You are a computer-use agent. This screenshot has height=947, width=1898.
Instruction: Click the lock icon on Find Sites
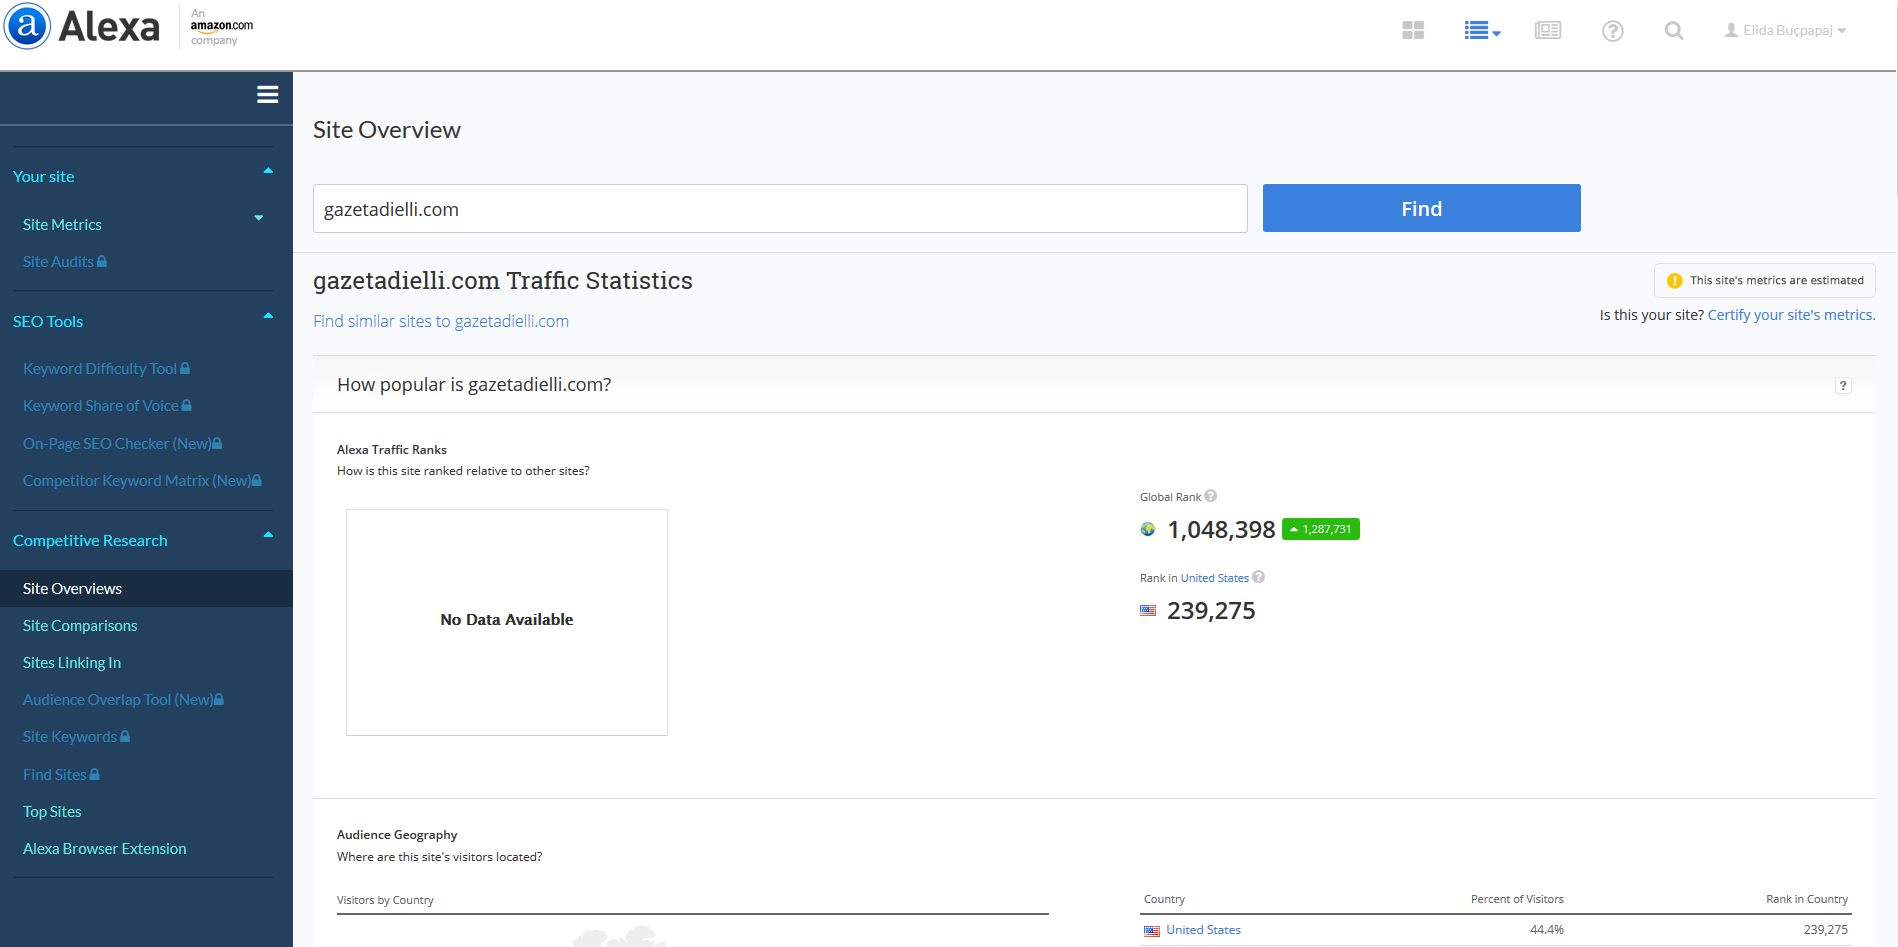click(x=95, y=775)
